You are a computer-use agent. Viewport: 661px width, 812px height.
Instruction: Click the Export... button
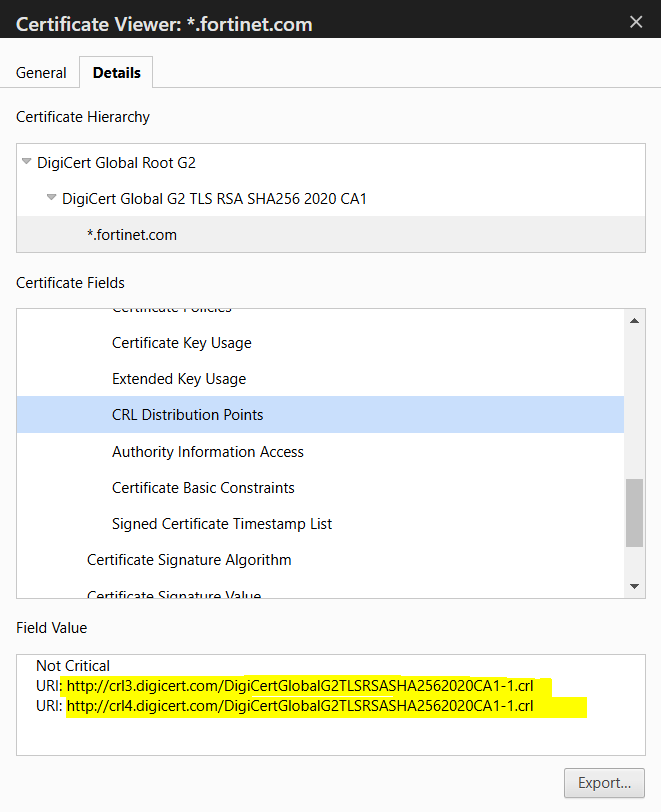point(604,782)
